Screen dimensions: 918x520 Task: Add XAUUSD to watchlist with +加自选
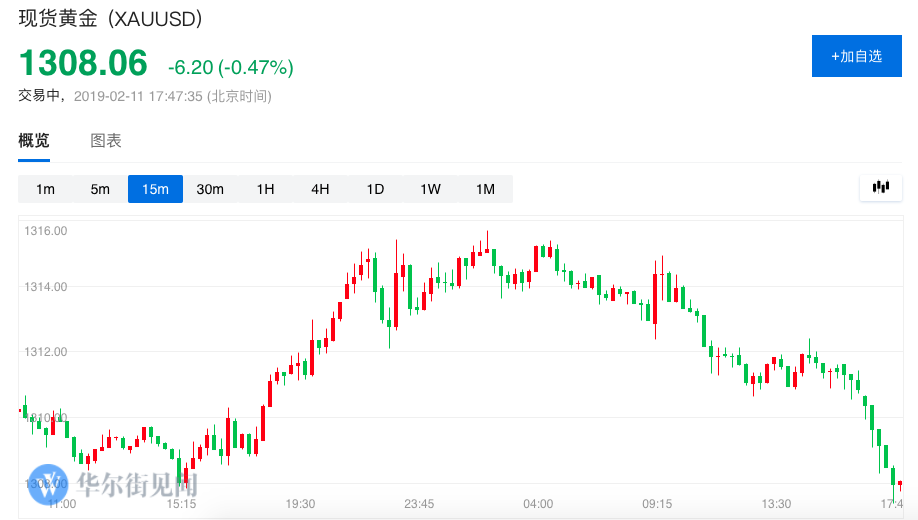point(857,56)
